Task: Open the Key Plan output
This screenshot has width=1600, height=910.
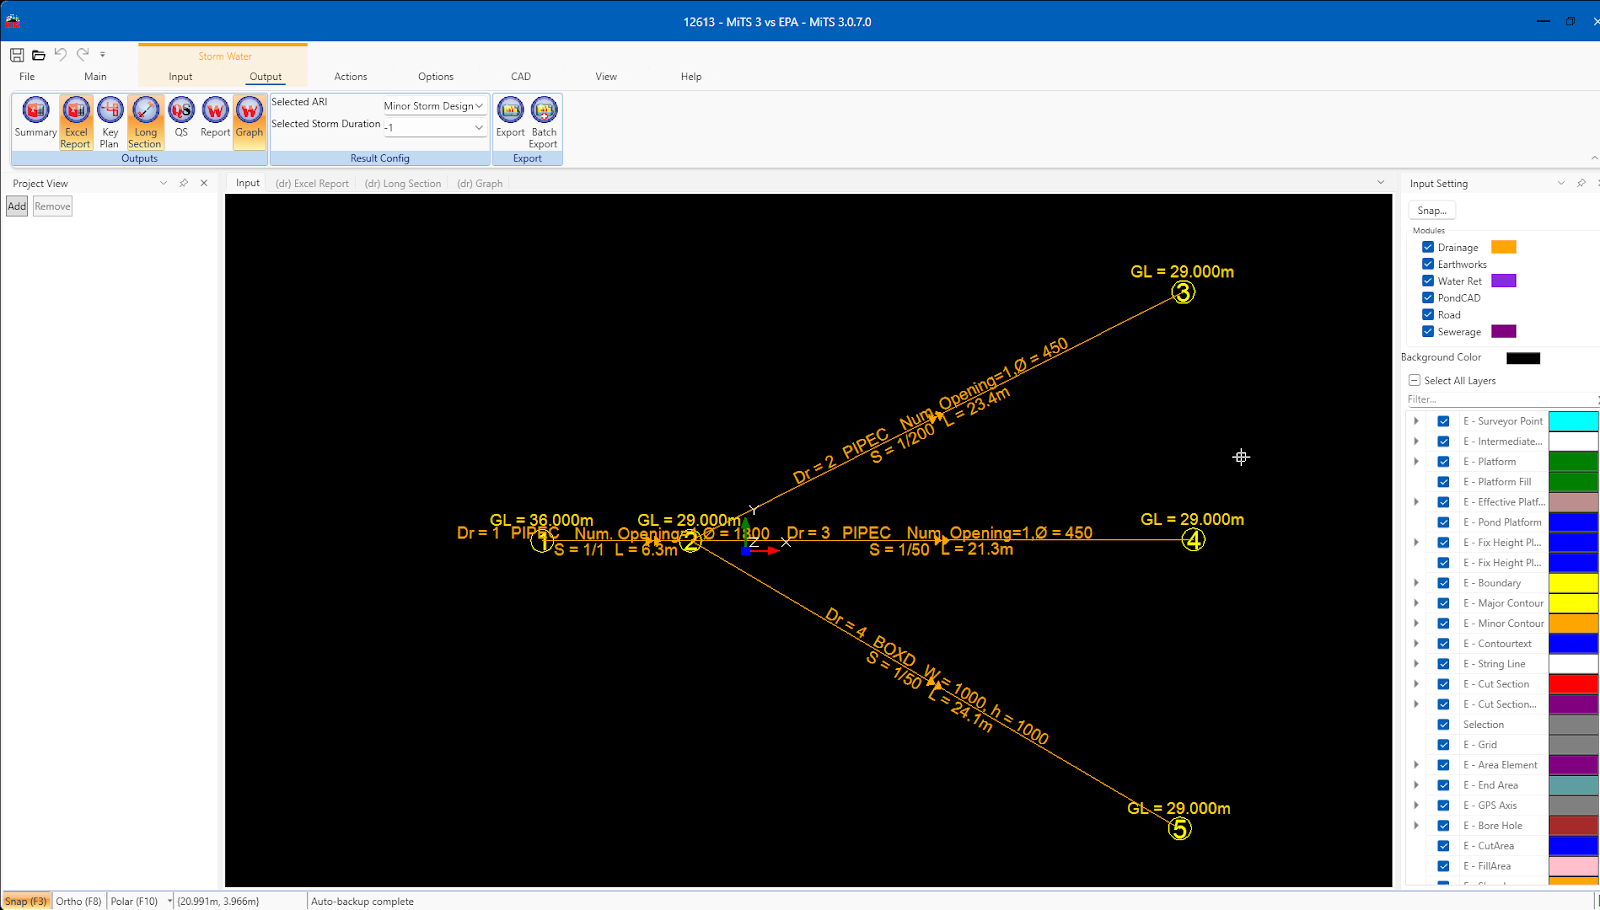Action: (110, 123)
